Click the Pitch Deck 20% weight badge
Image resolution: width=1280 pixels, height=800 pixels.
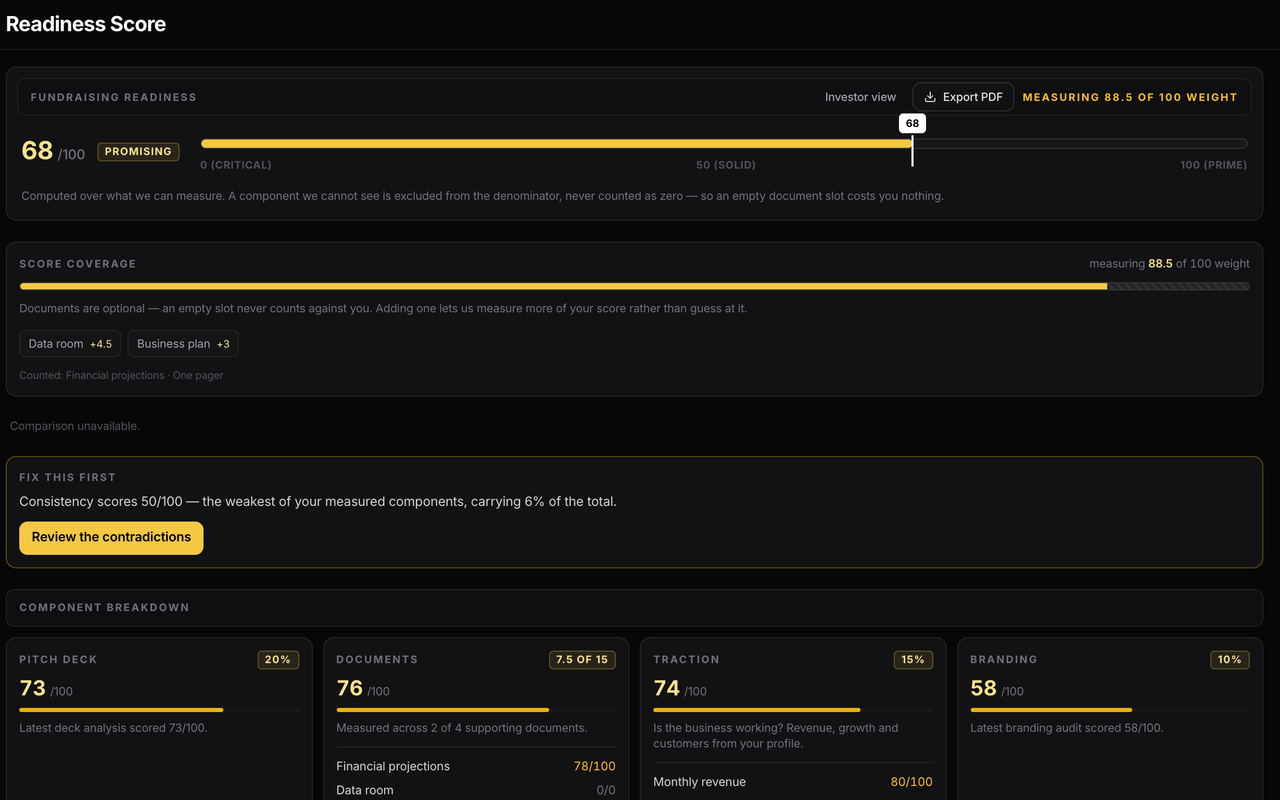pyautogui.click(x=278, y=660)
